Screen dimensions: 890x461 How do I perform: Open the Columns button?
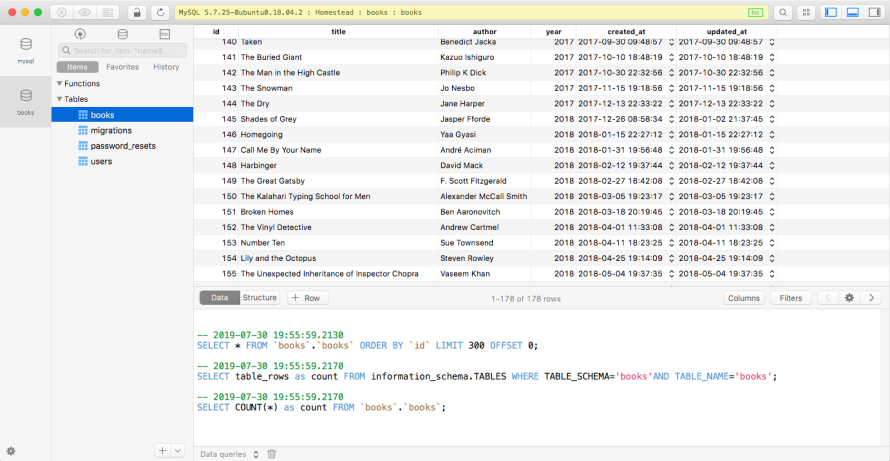(x=744, y=298)
